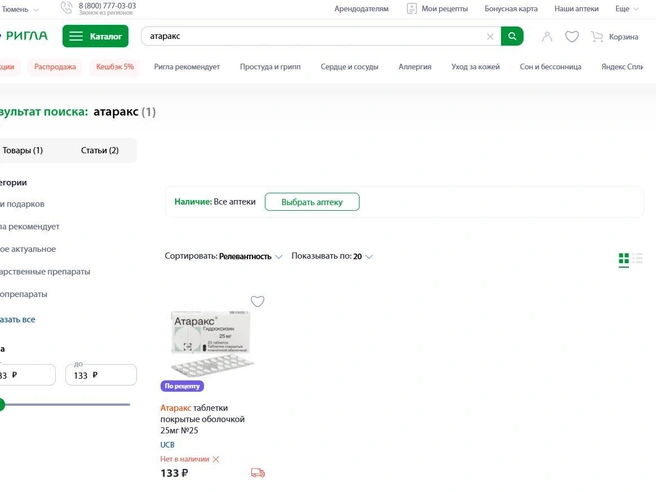Switch to the Товары (1) tab
656x492 pixels.
(23, 151)
